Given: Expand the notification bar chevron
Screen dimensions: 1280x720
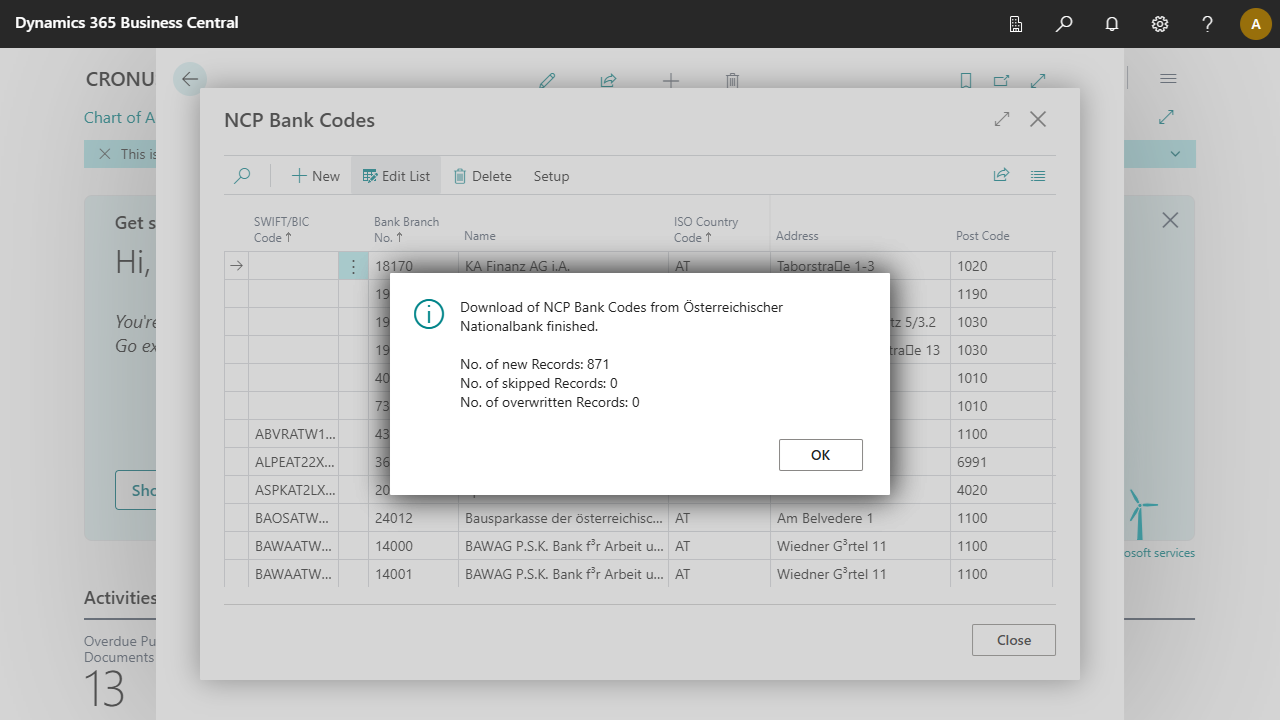Looking at the screenshot, I should pyautogui.click(x=1176, y=154).
